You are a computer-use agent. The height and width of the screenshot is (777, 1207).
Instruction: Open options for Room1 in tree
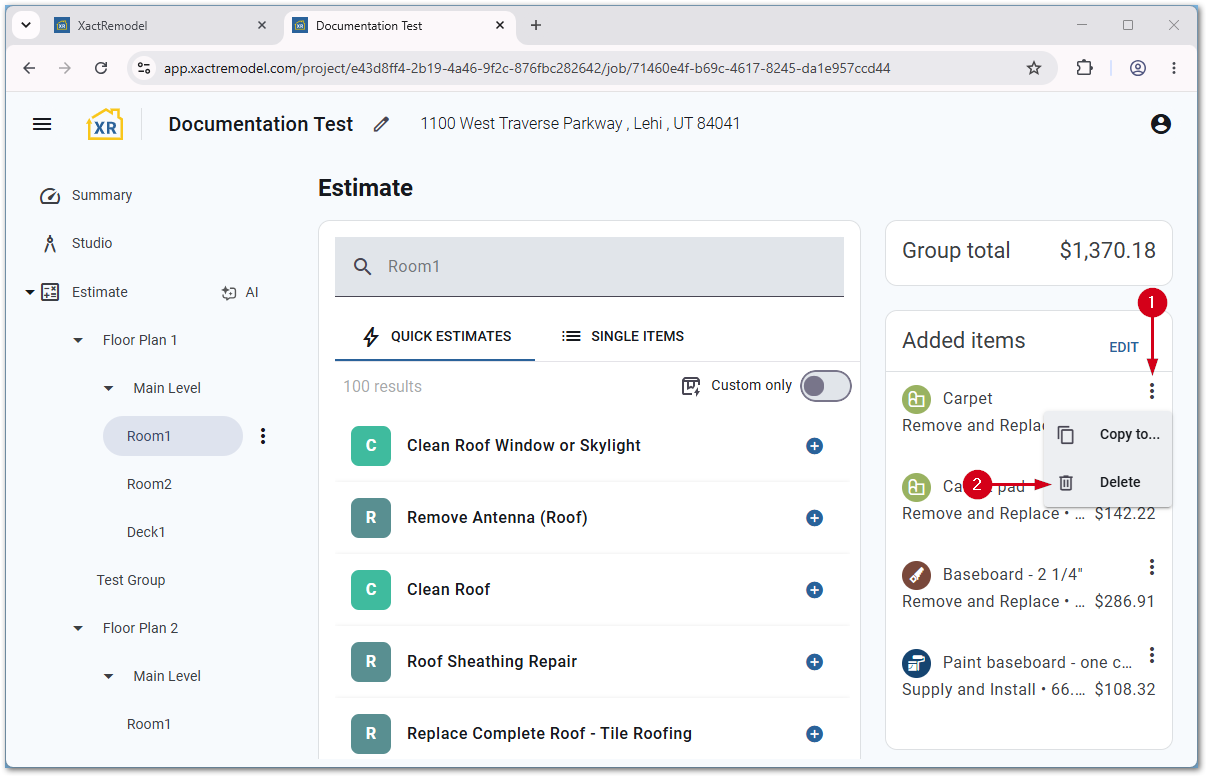point(263,436)
